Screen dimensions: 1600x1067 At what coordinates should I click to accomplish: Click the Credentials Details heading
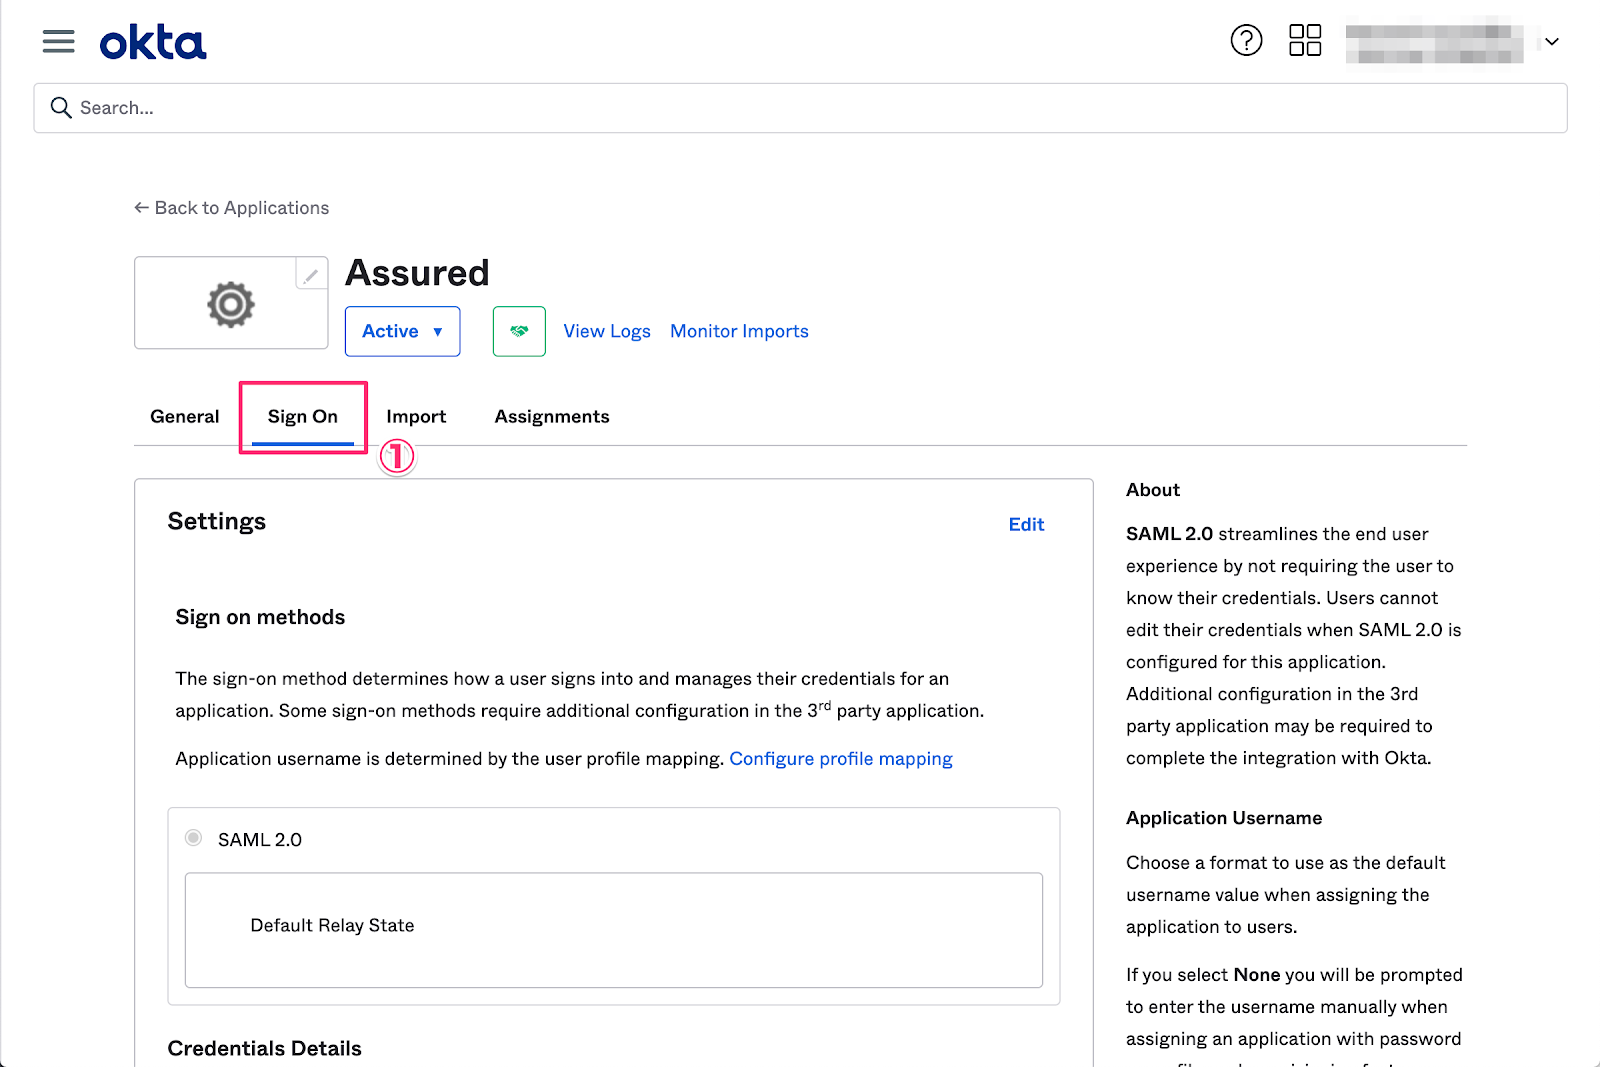pyautogui.click(x=265, y=1048)
